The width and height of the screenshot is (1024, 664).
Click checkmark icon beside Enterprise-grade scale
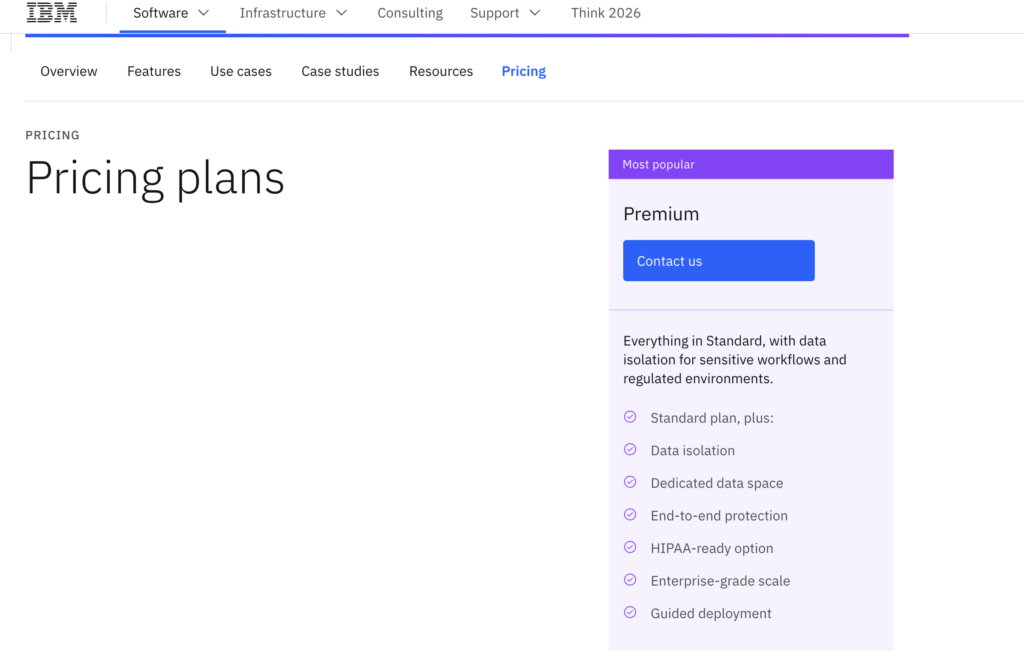coord(630,580)
